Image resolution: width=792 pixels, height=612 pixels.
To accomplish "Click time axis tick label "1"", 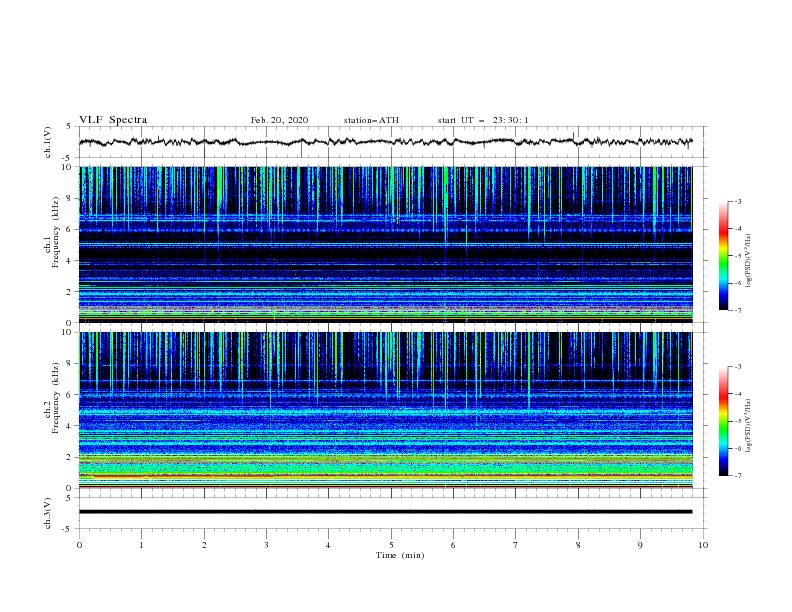I will [x=141, y=545].
